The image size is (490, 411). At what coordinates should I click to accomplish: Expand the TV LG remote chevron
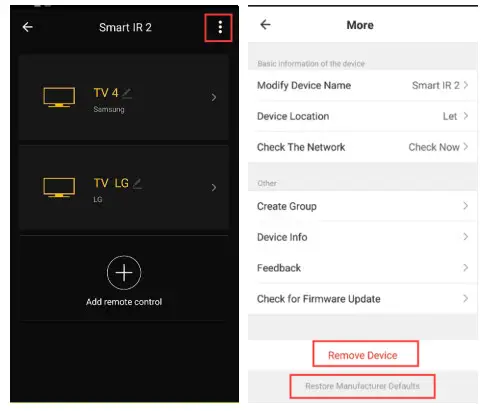[214, 188]
